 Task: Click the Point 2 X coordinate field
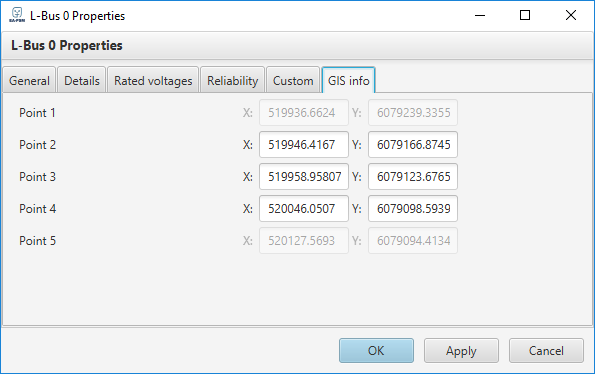coord(304,145)
